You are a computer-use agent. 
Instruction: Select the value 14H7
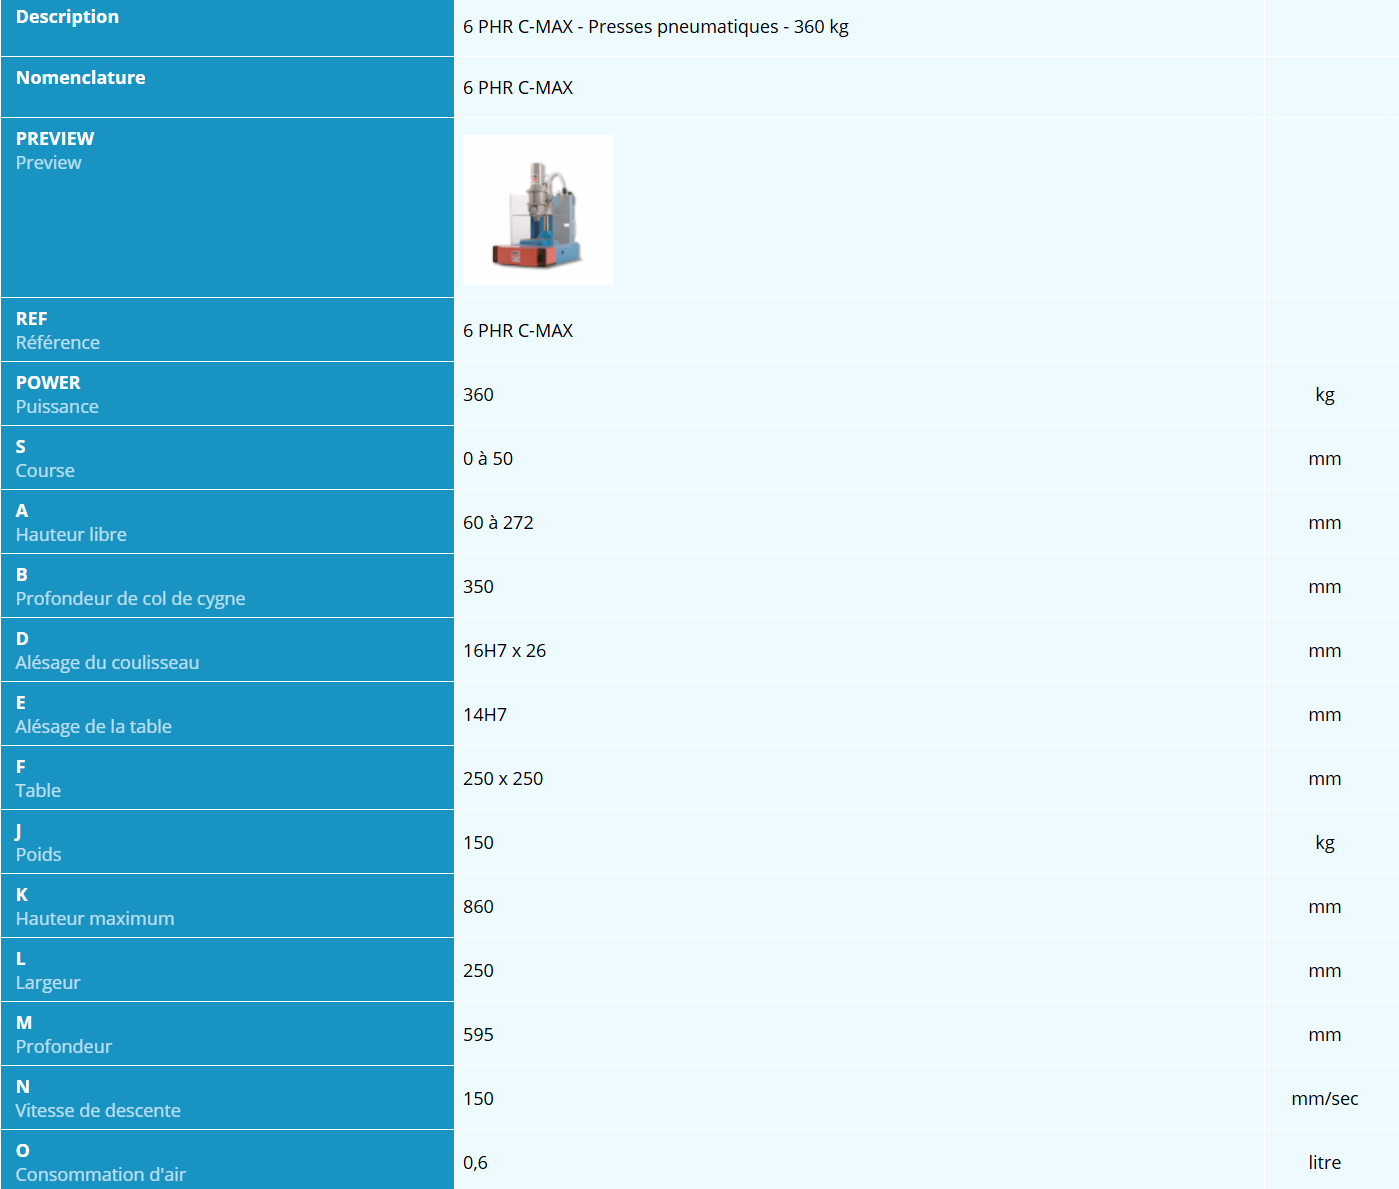click(485, 715)
